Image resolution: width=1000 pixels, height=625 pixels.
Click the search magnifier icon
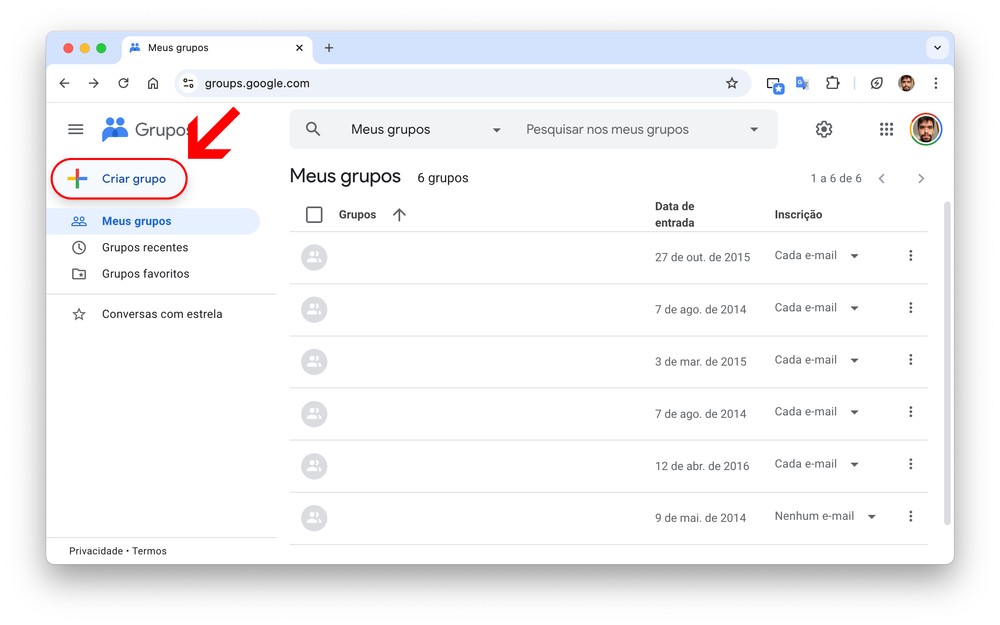(313, 129)
